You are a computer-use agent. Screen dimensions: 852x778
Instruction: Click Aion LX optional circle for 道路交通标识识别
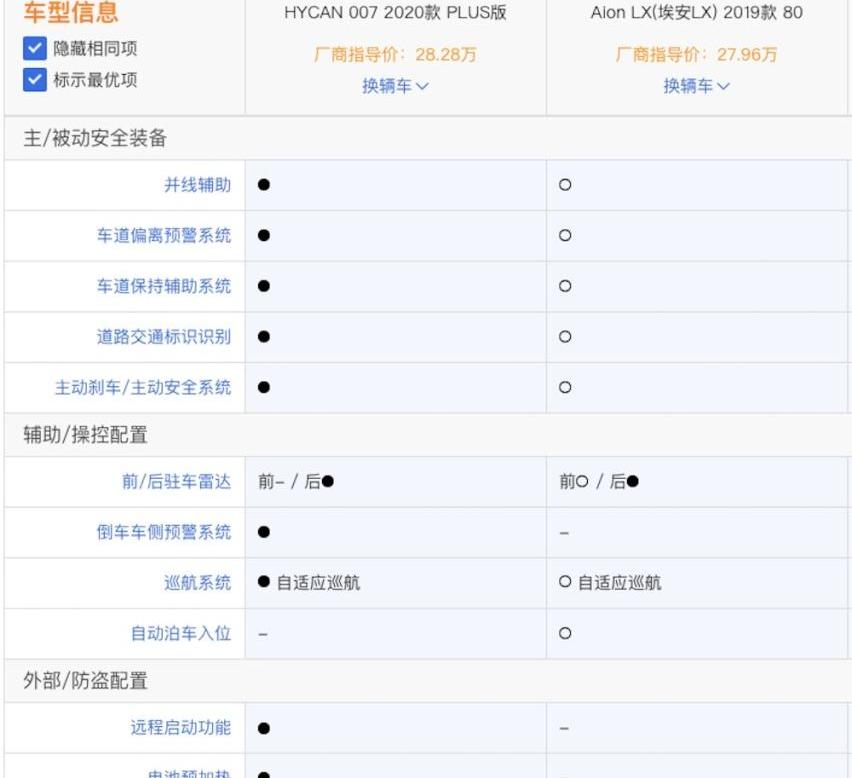pos(565,337)
